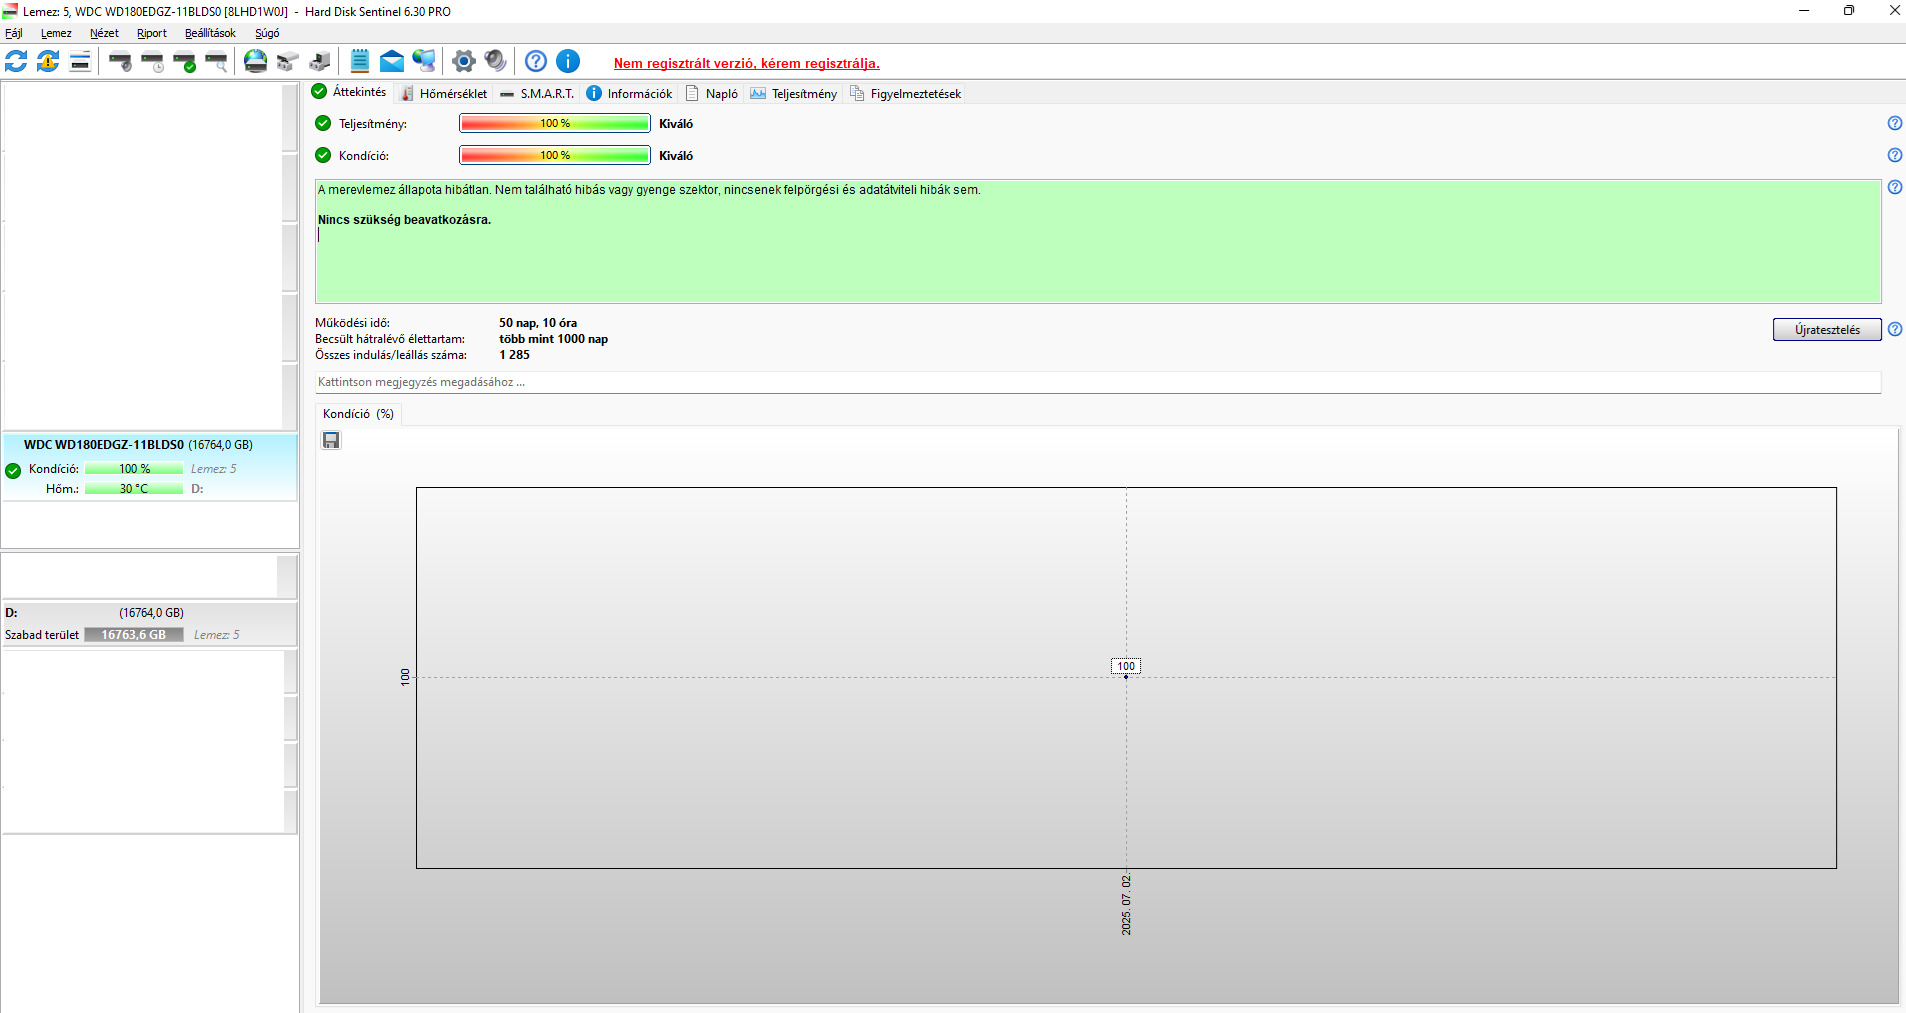
Task: Click the 'Becsült hátralévő élettartam:' label
Action: pos(390,339)
